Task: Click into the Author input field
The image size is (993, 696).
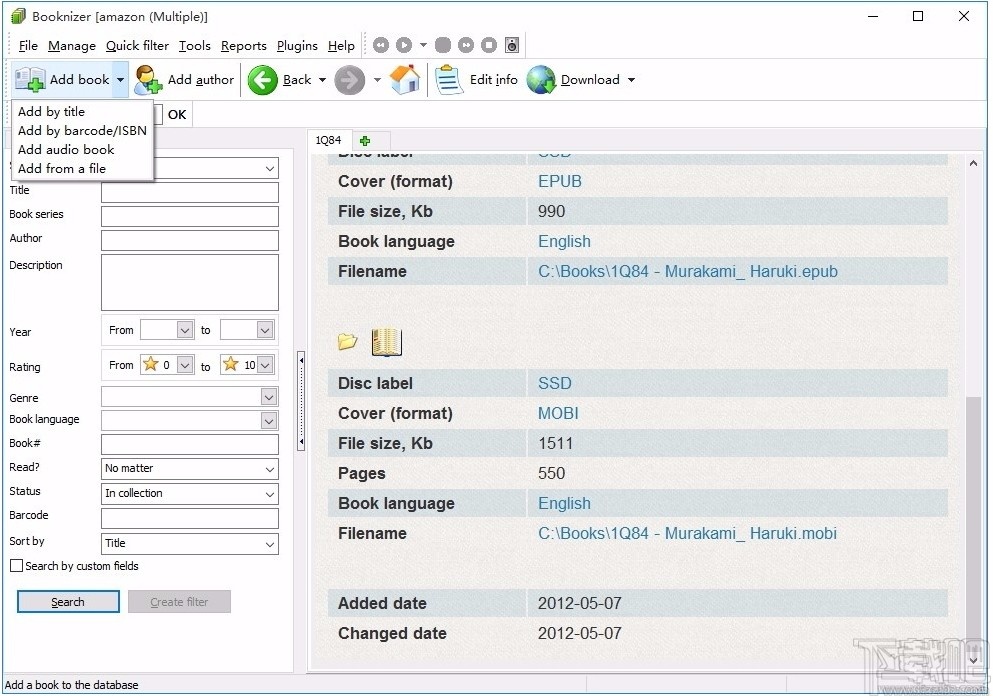Action: point(189,240)
